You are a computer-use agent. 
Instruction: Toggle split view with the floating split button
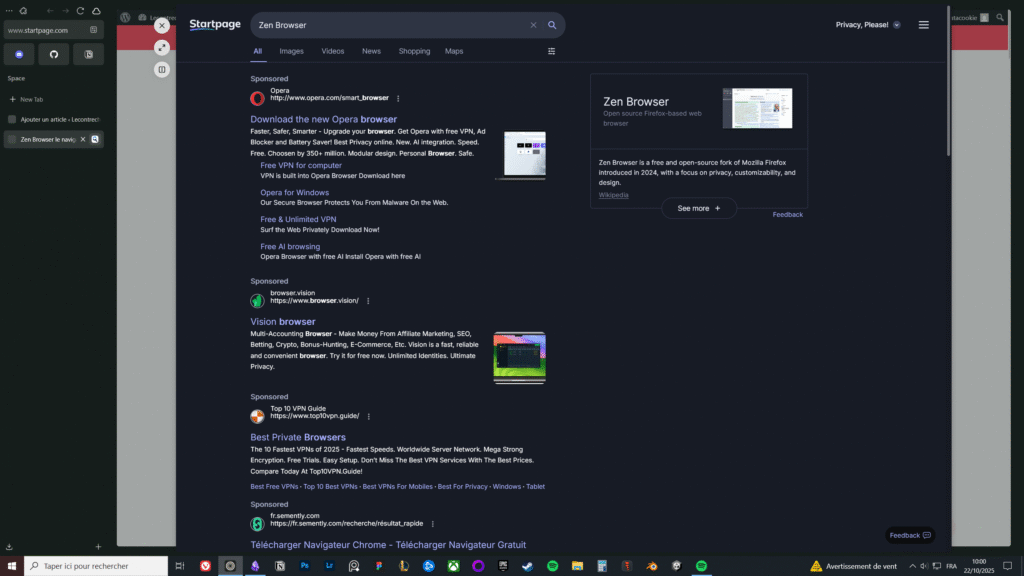(x=162, y=69)
